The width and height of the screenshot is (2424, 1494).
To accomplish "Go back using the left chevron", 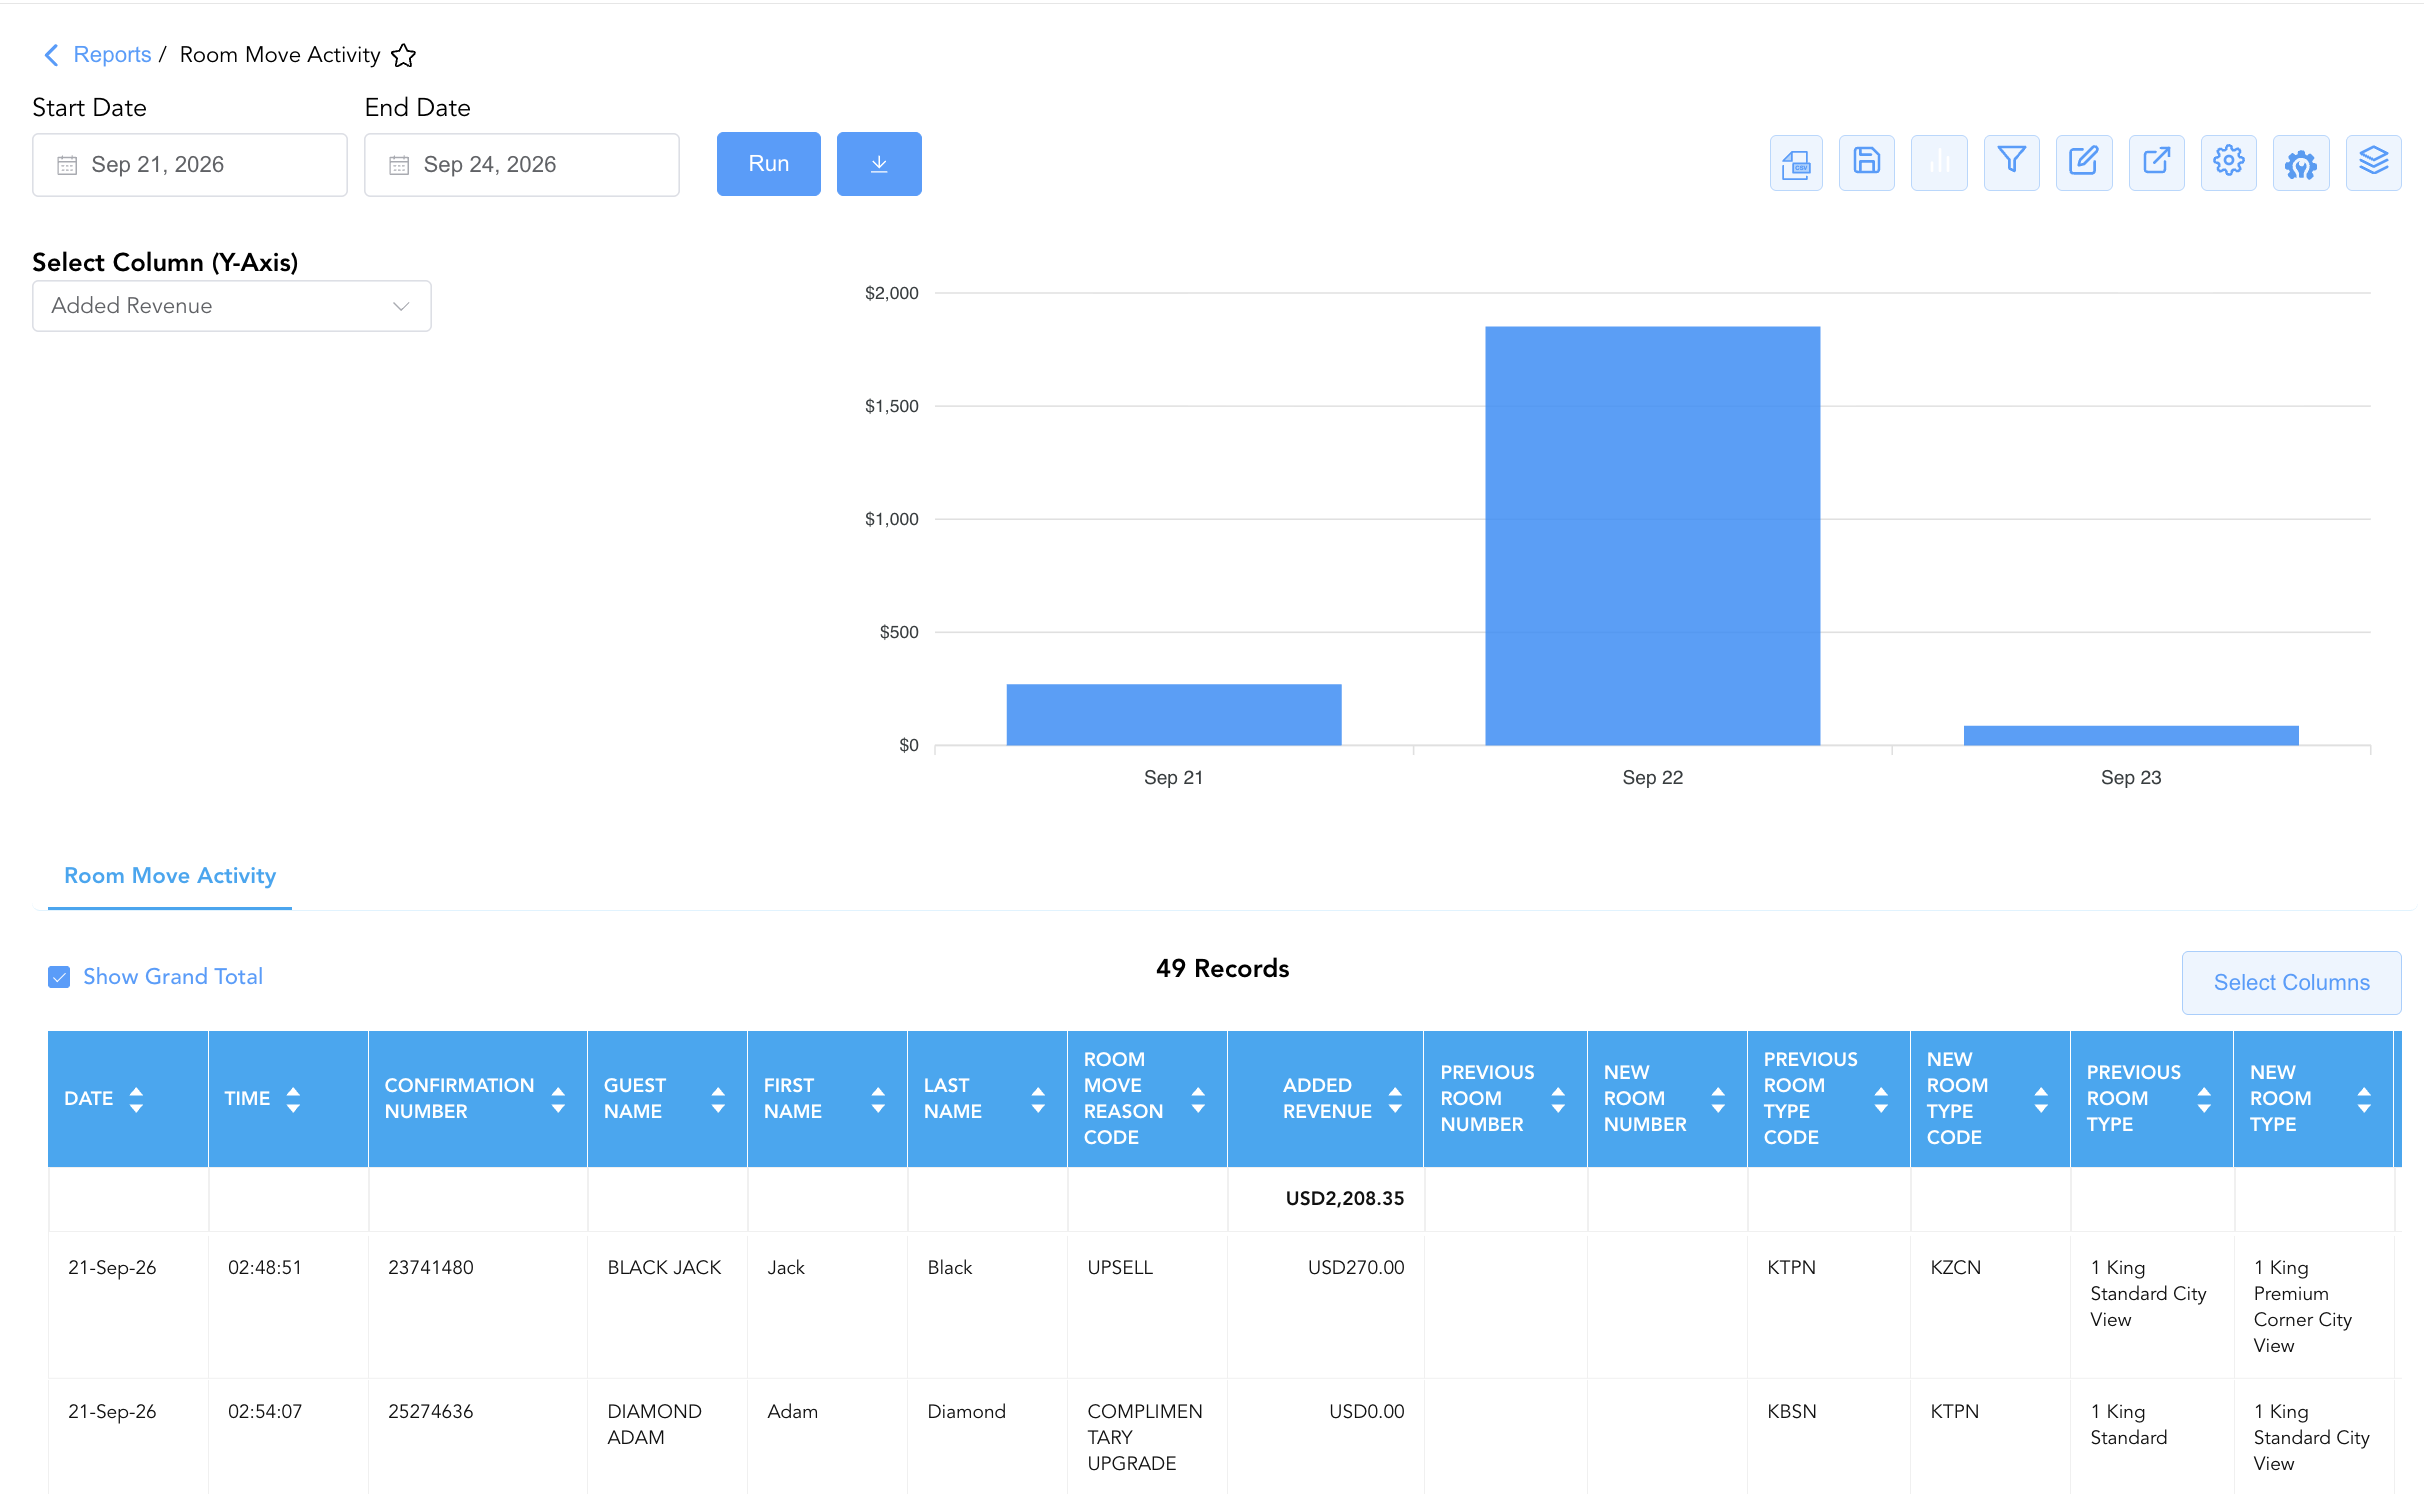I will tap(52, 55).
